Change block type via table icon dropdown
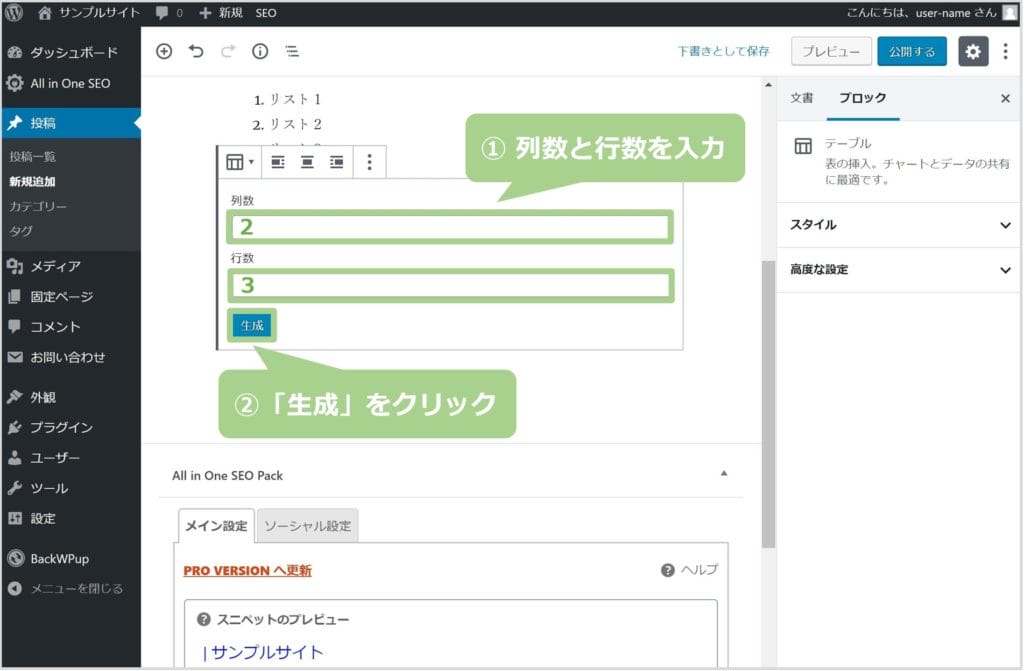 click(239, 162)
